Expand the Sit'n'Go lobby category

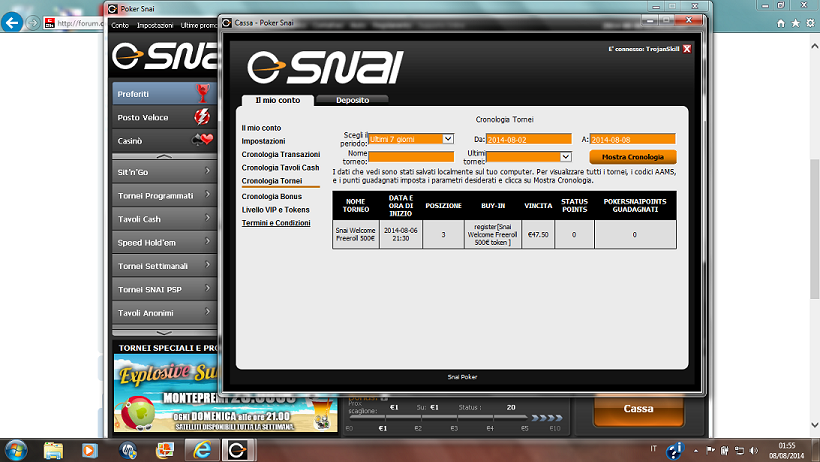pos(164,172)
